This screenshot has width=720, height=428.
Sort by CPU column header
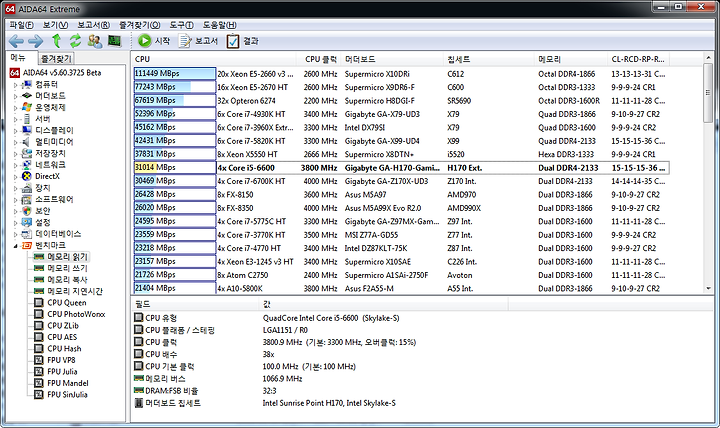point(214,59)
